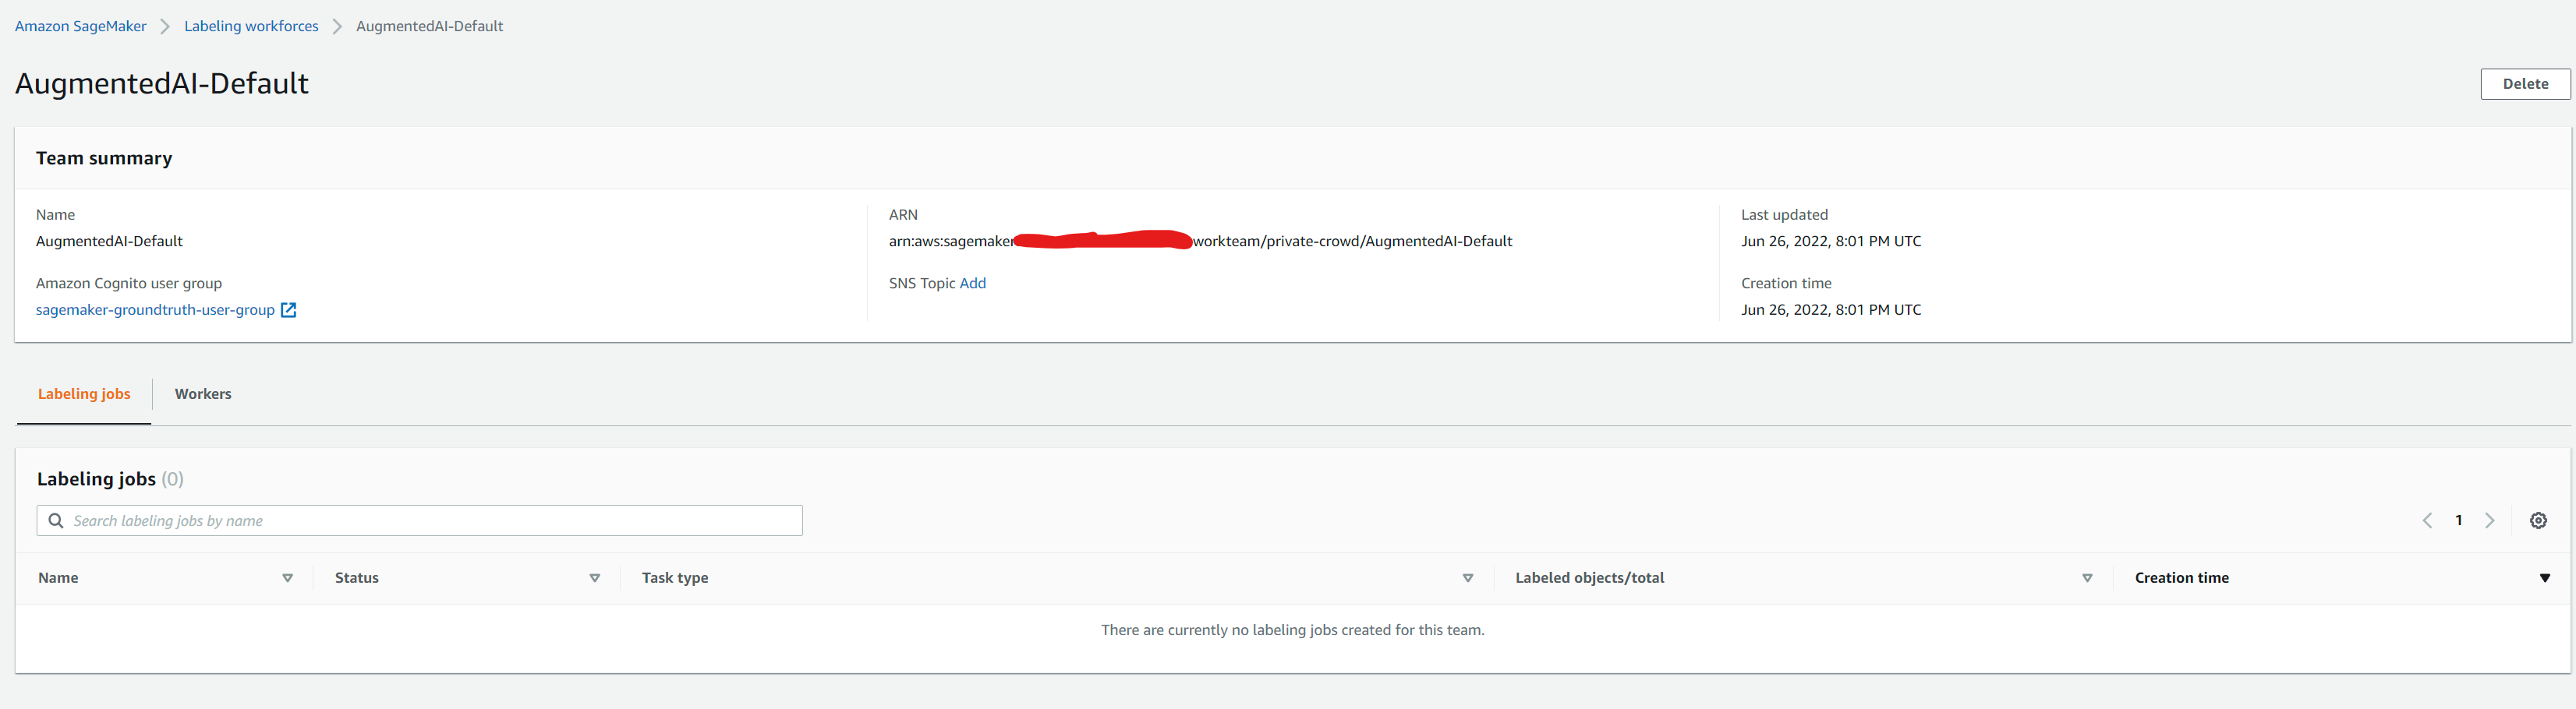Go to the previous page of labeling jobs
Screen dimensions: 2576x709
tap(2427, 520)
